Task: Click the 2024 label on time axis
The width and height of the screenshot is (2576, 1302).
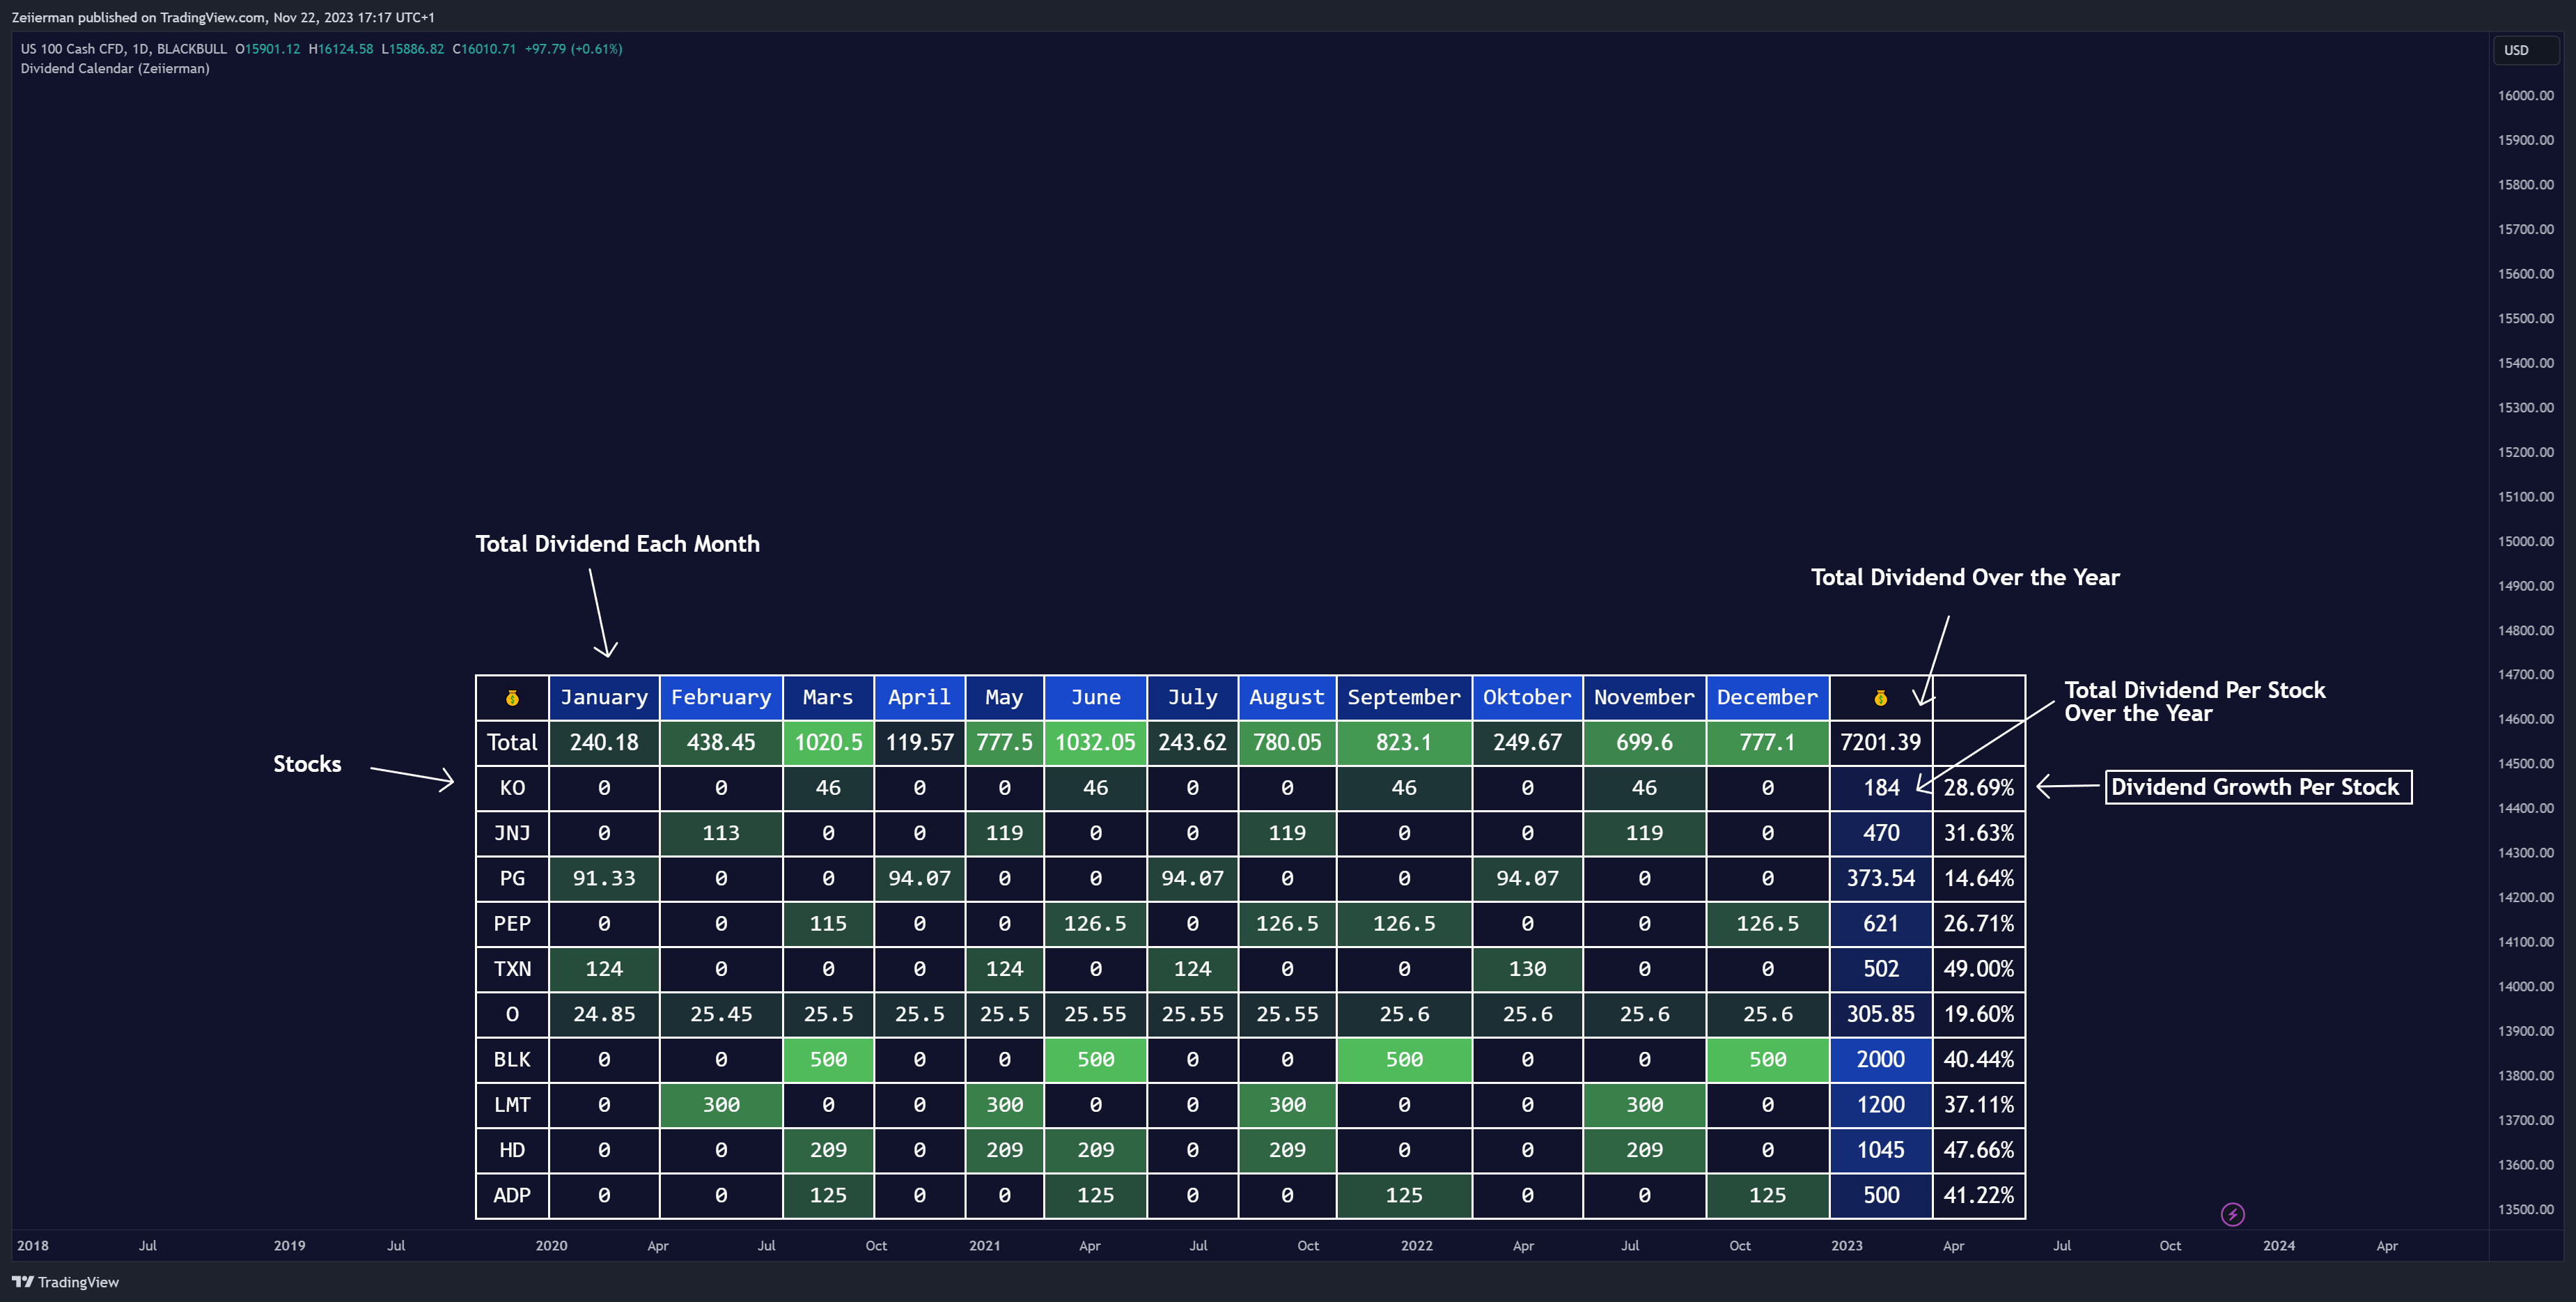Action: click(x=2279, y=1246)
